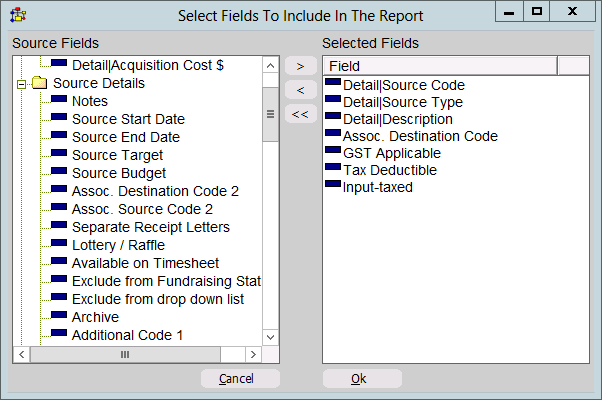This screenshot has width=602, height=400.
Task: Select Lottery / Raffle field
Action: (x=118, y=245)
